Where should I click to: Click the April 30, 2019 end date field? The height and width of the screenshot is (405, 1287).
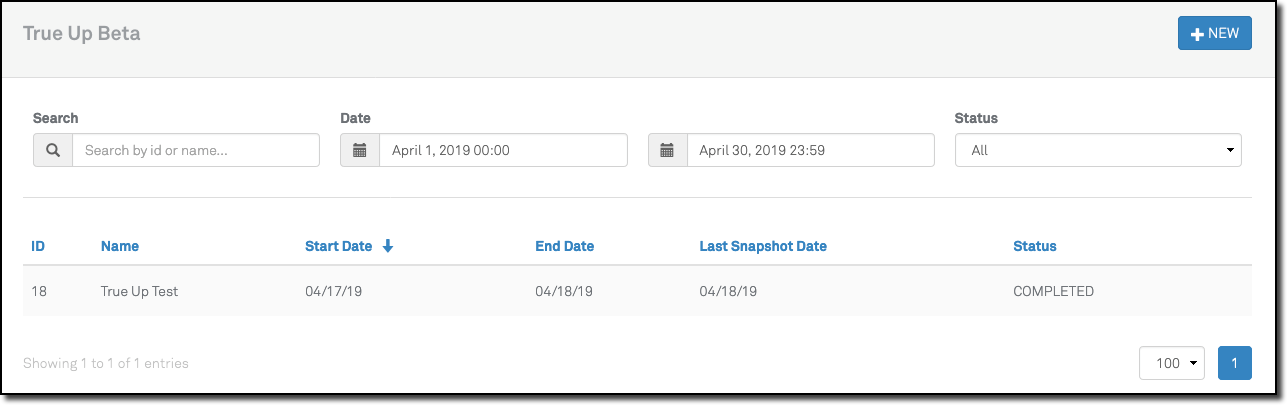[810, 151]
